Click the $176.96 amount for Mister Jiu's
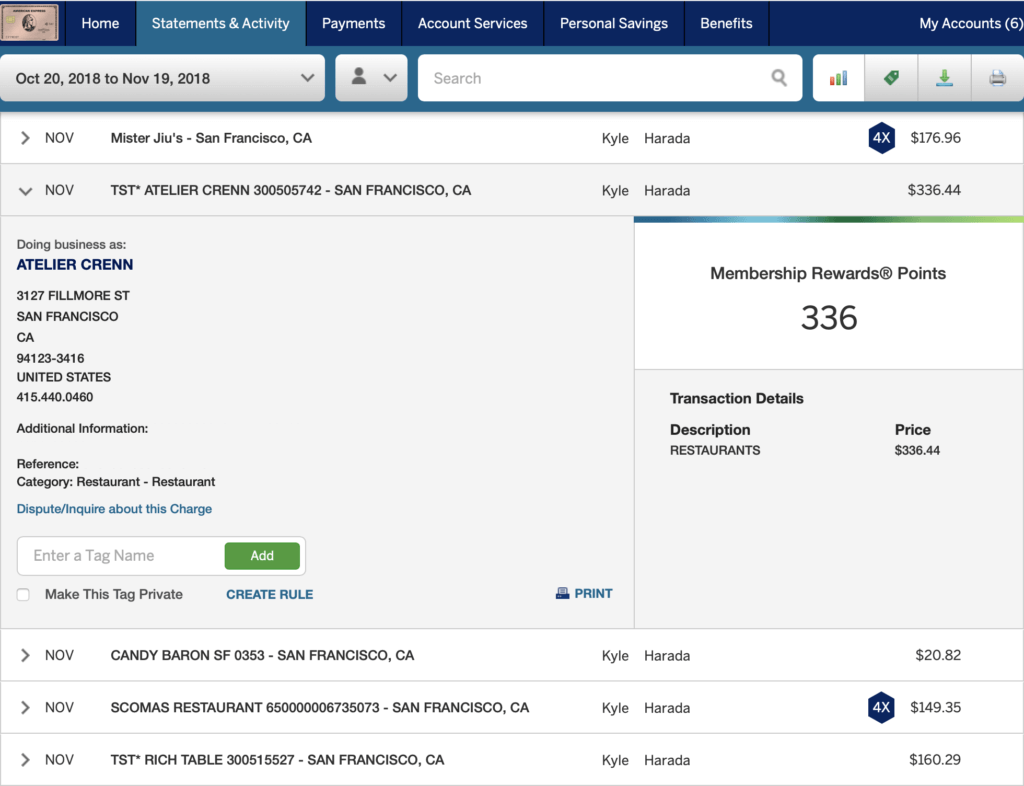 (x=935, y=138)
